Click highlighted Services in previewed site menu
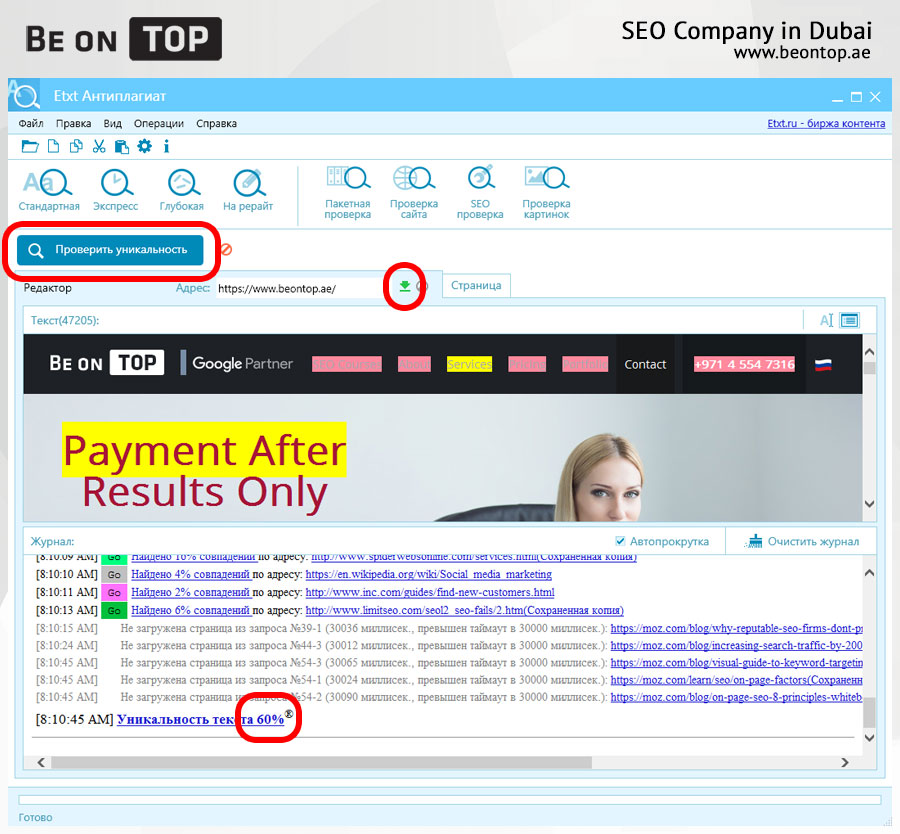The height and width of the screenshot is (834, 900). pyautogui.click(x=470, y=364)
